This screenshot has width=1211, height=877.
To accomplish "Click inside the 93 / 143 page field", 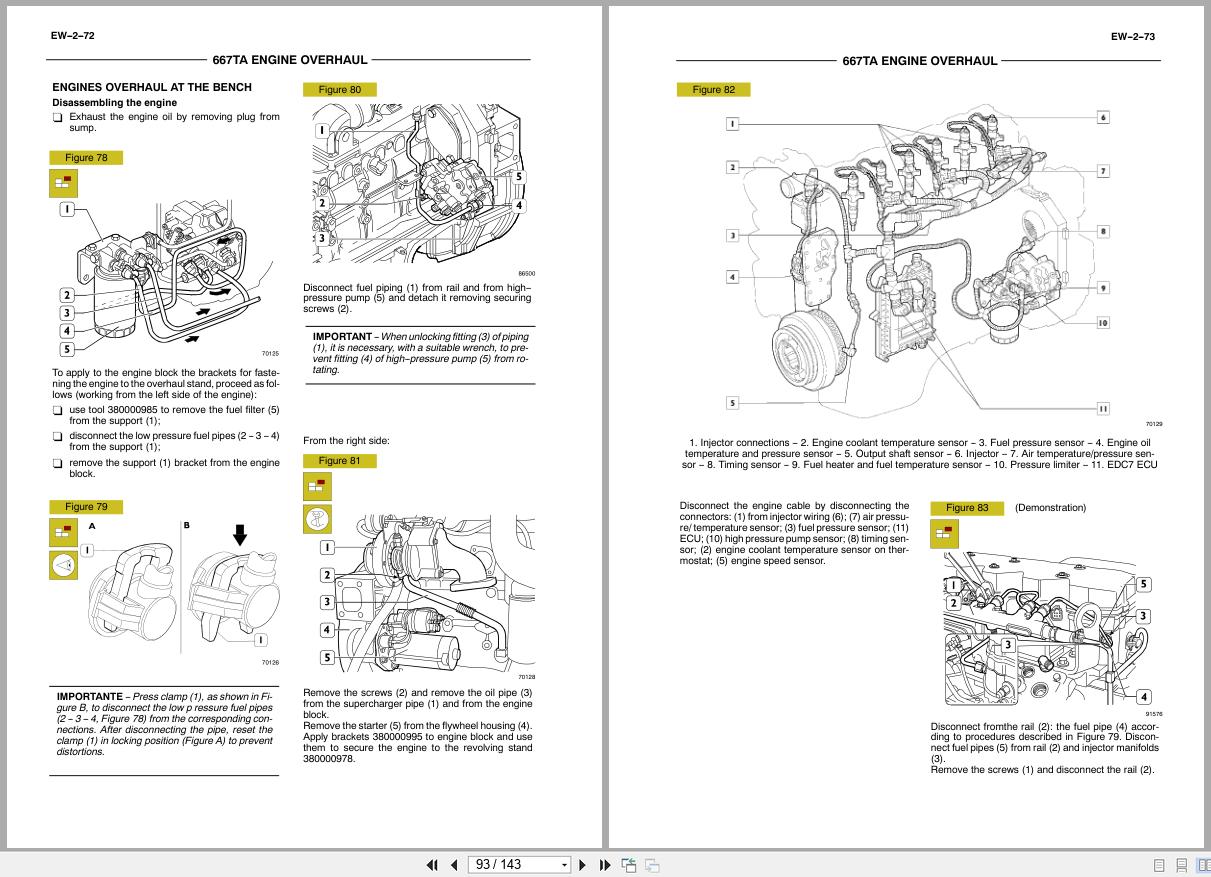I will tap(505, 864).
